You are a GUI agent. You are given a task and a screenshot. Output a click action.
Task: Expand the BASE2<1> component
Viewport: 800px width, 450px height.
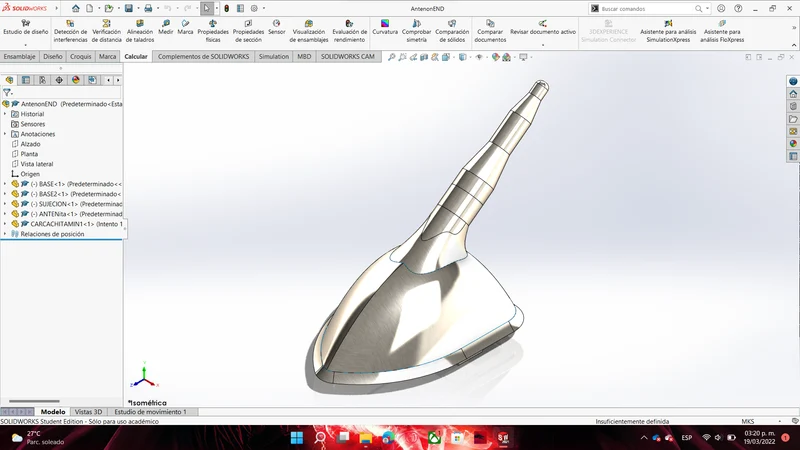pos(5,194)
